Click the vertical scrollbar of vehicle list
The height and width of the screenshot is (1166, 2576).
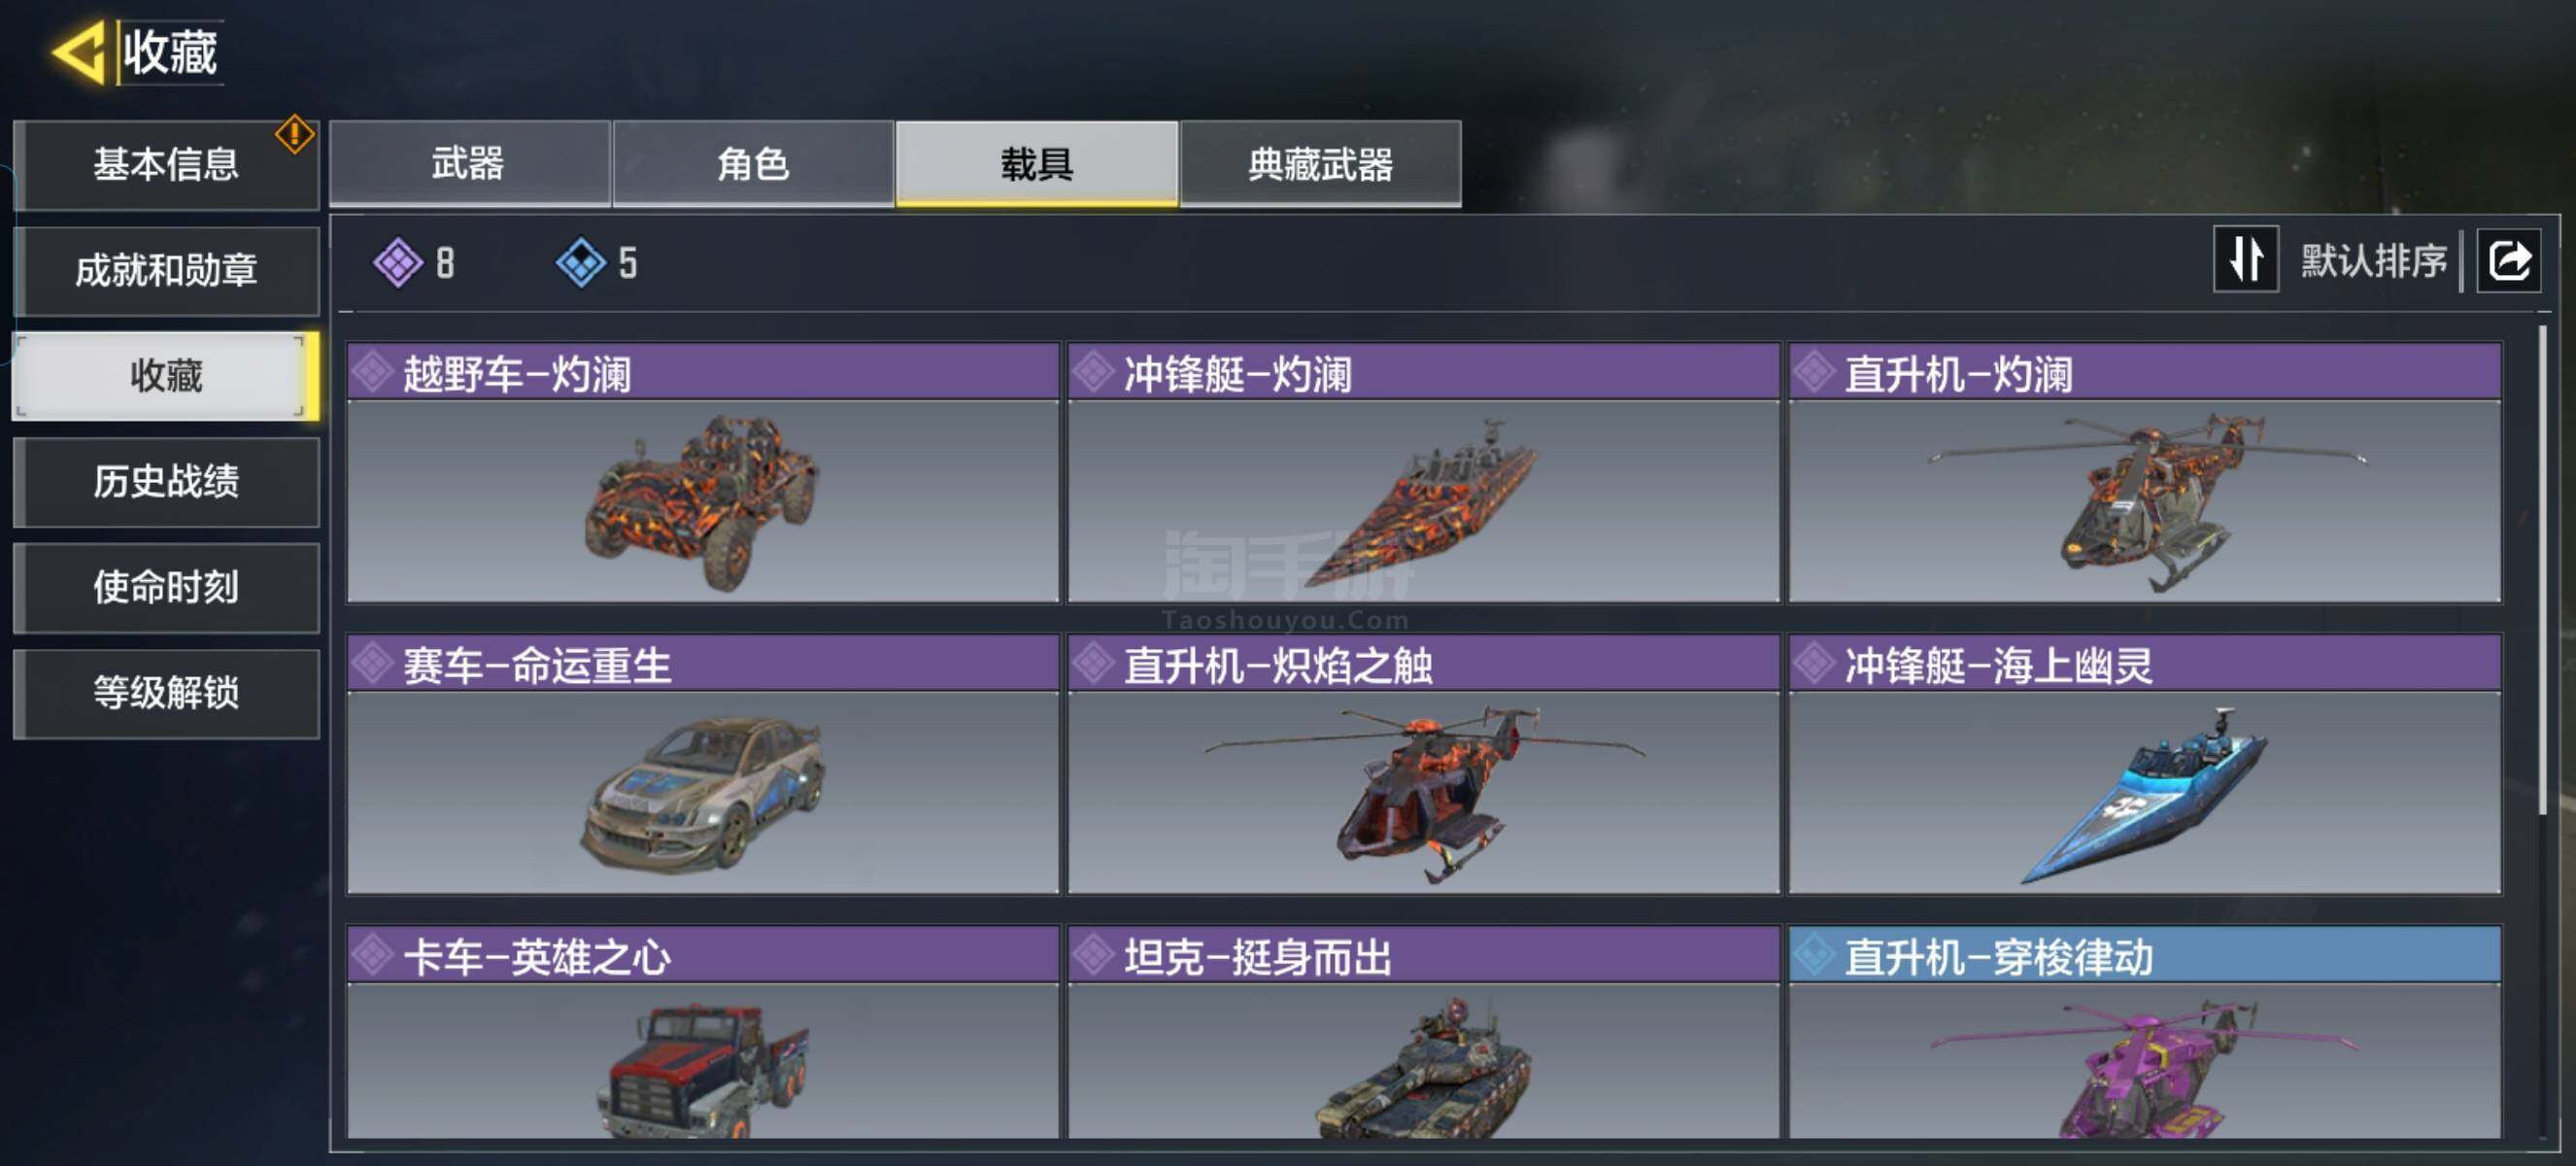pyautogui.click(x=2542, y=570)
